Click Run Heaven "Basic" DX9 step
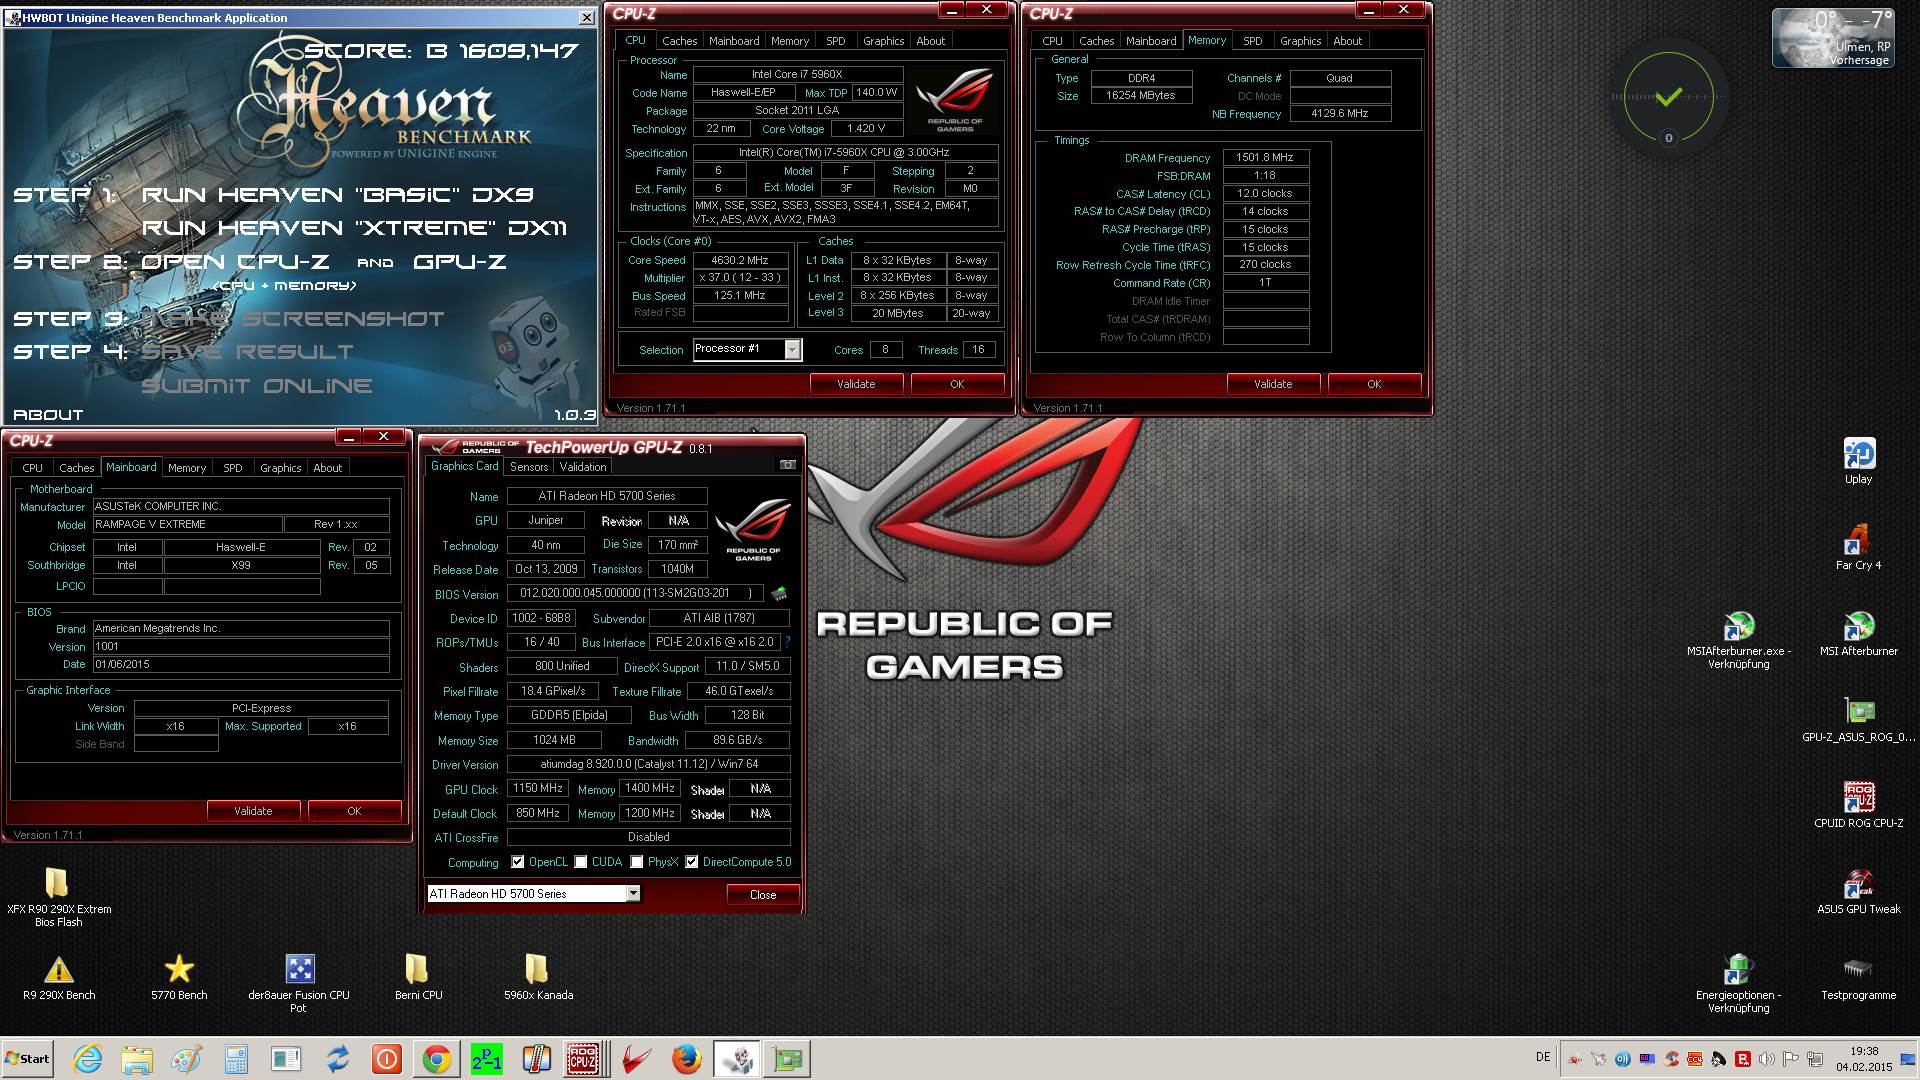This screenshot has width=1920, height=1080. [x=337, y=195]
